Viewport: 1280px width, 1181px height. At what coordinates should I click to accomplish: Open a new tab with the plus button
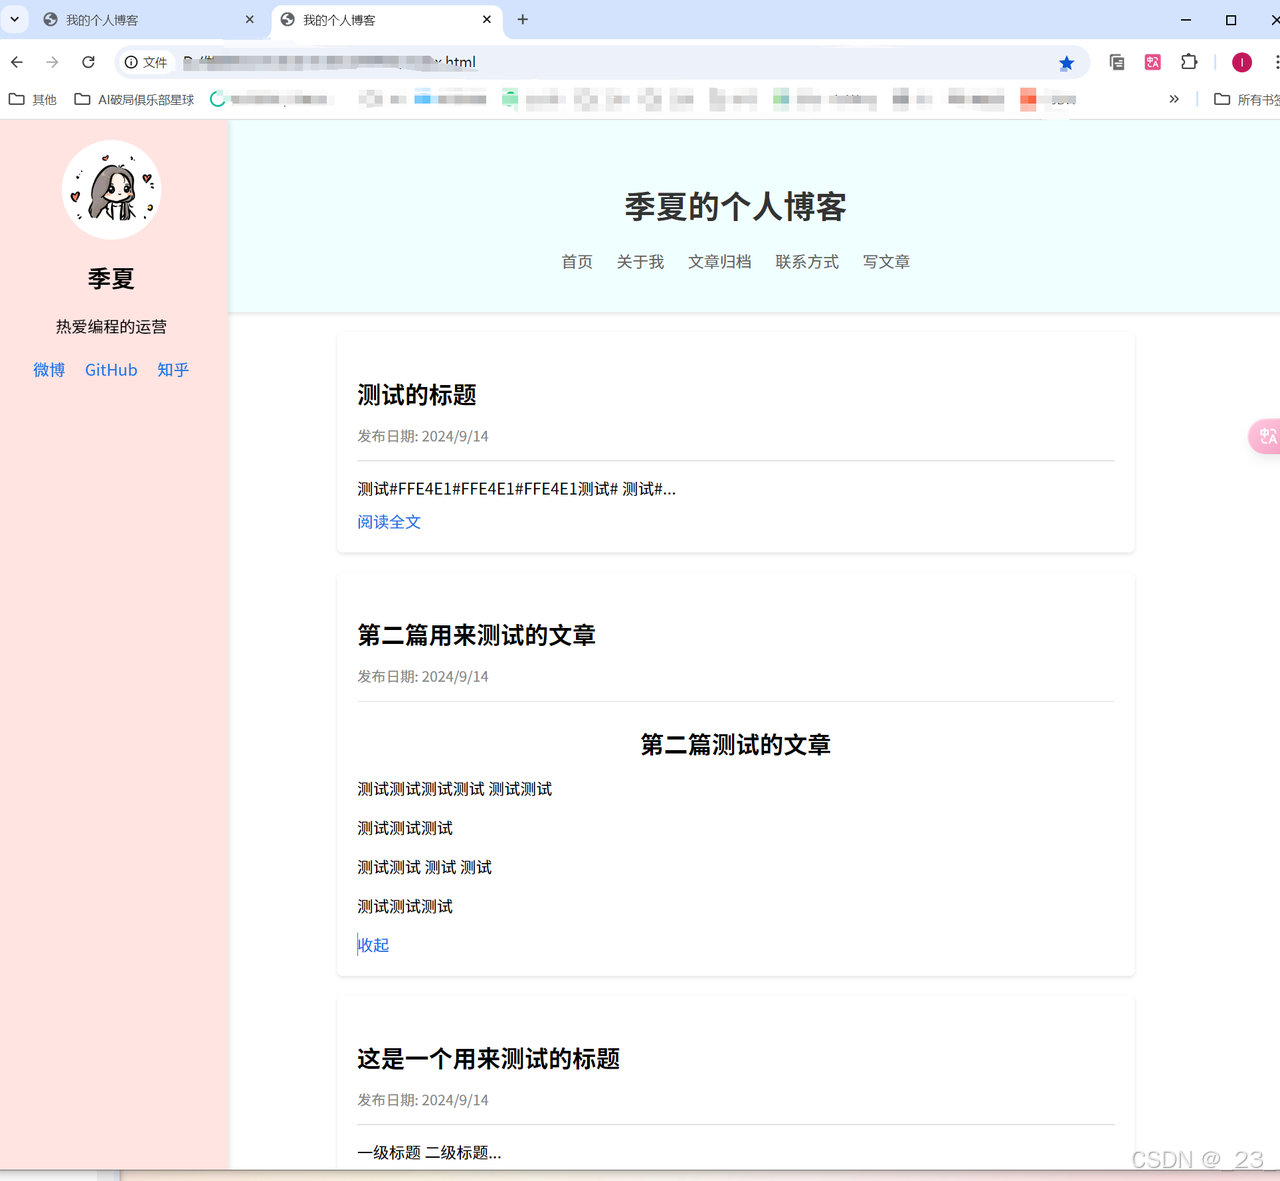522,20
